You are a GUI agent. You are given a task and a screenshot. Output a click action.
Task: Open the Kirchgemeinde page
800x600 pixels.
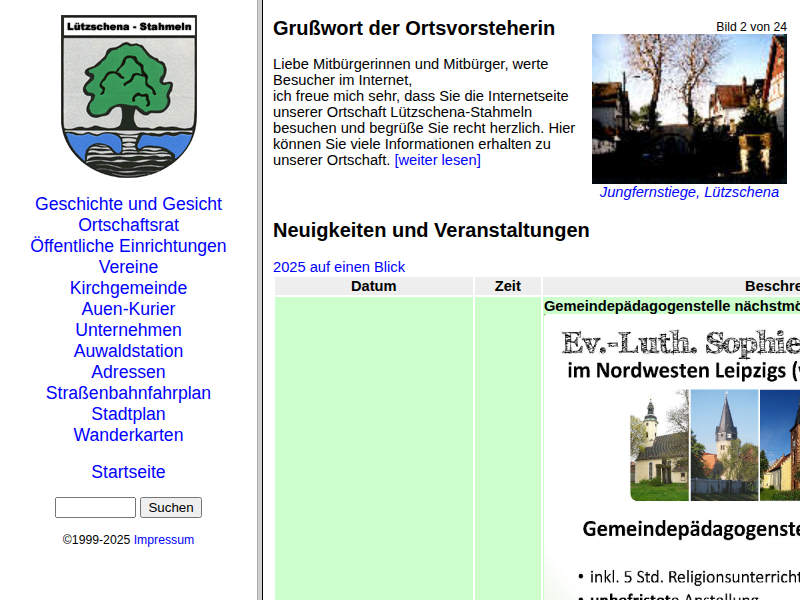(128, 288)
